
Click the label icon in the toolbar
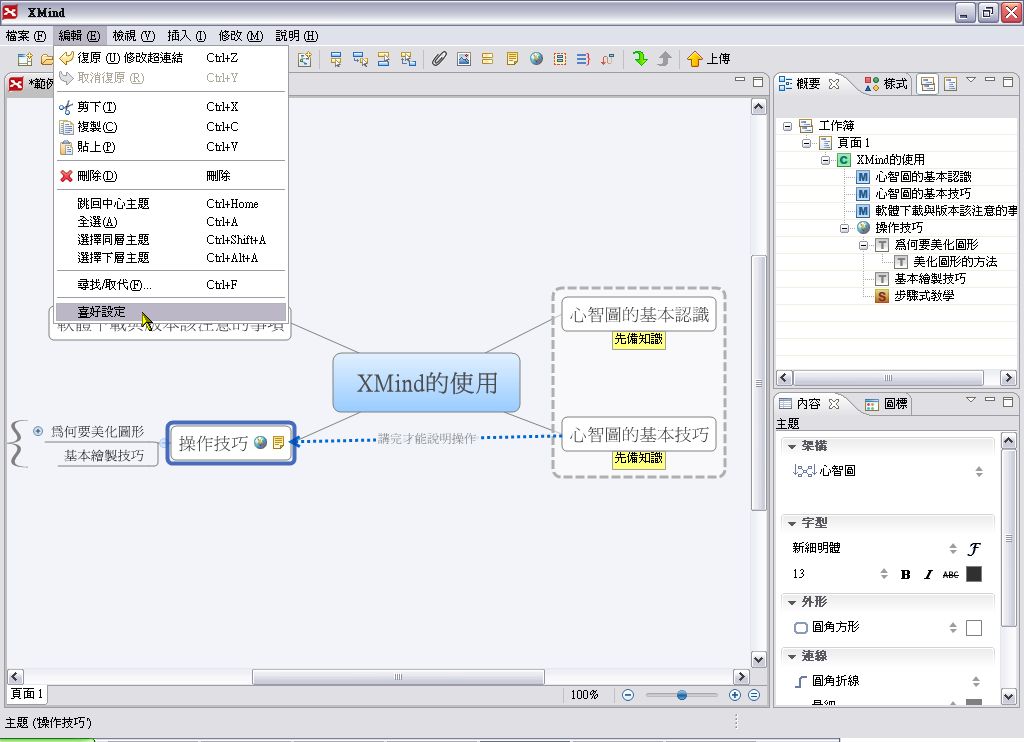(488, 59)
